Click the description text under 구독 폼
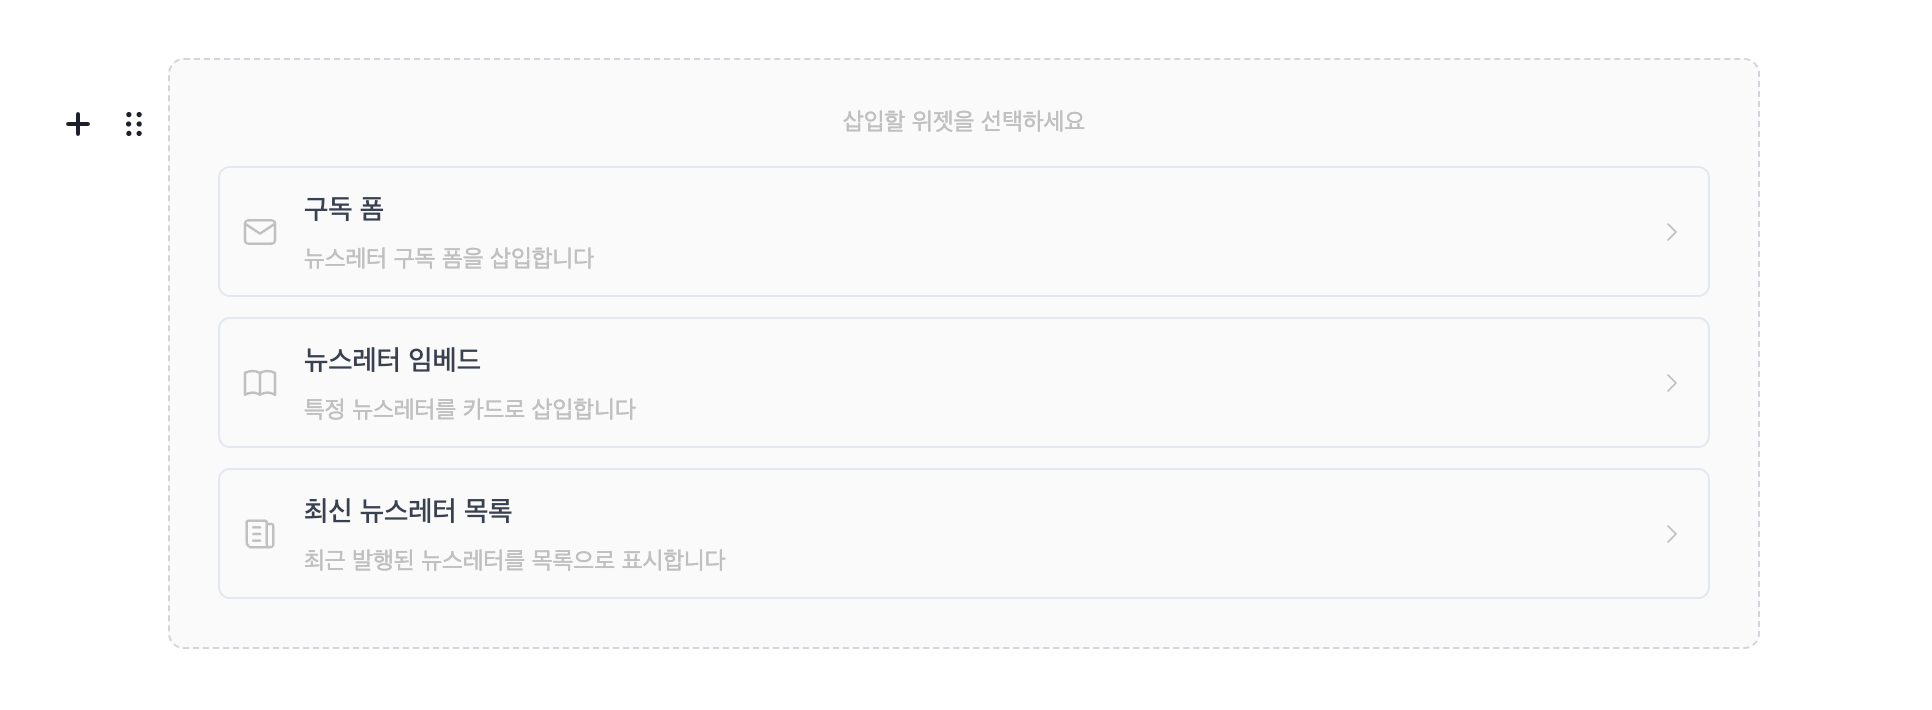 (448, 258)
